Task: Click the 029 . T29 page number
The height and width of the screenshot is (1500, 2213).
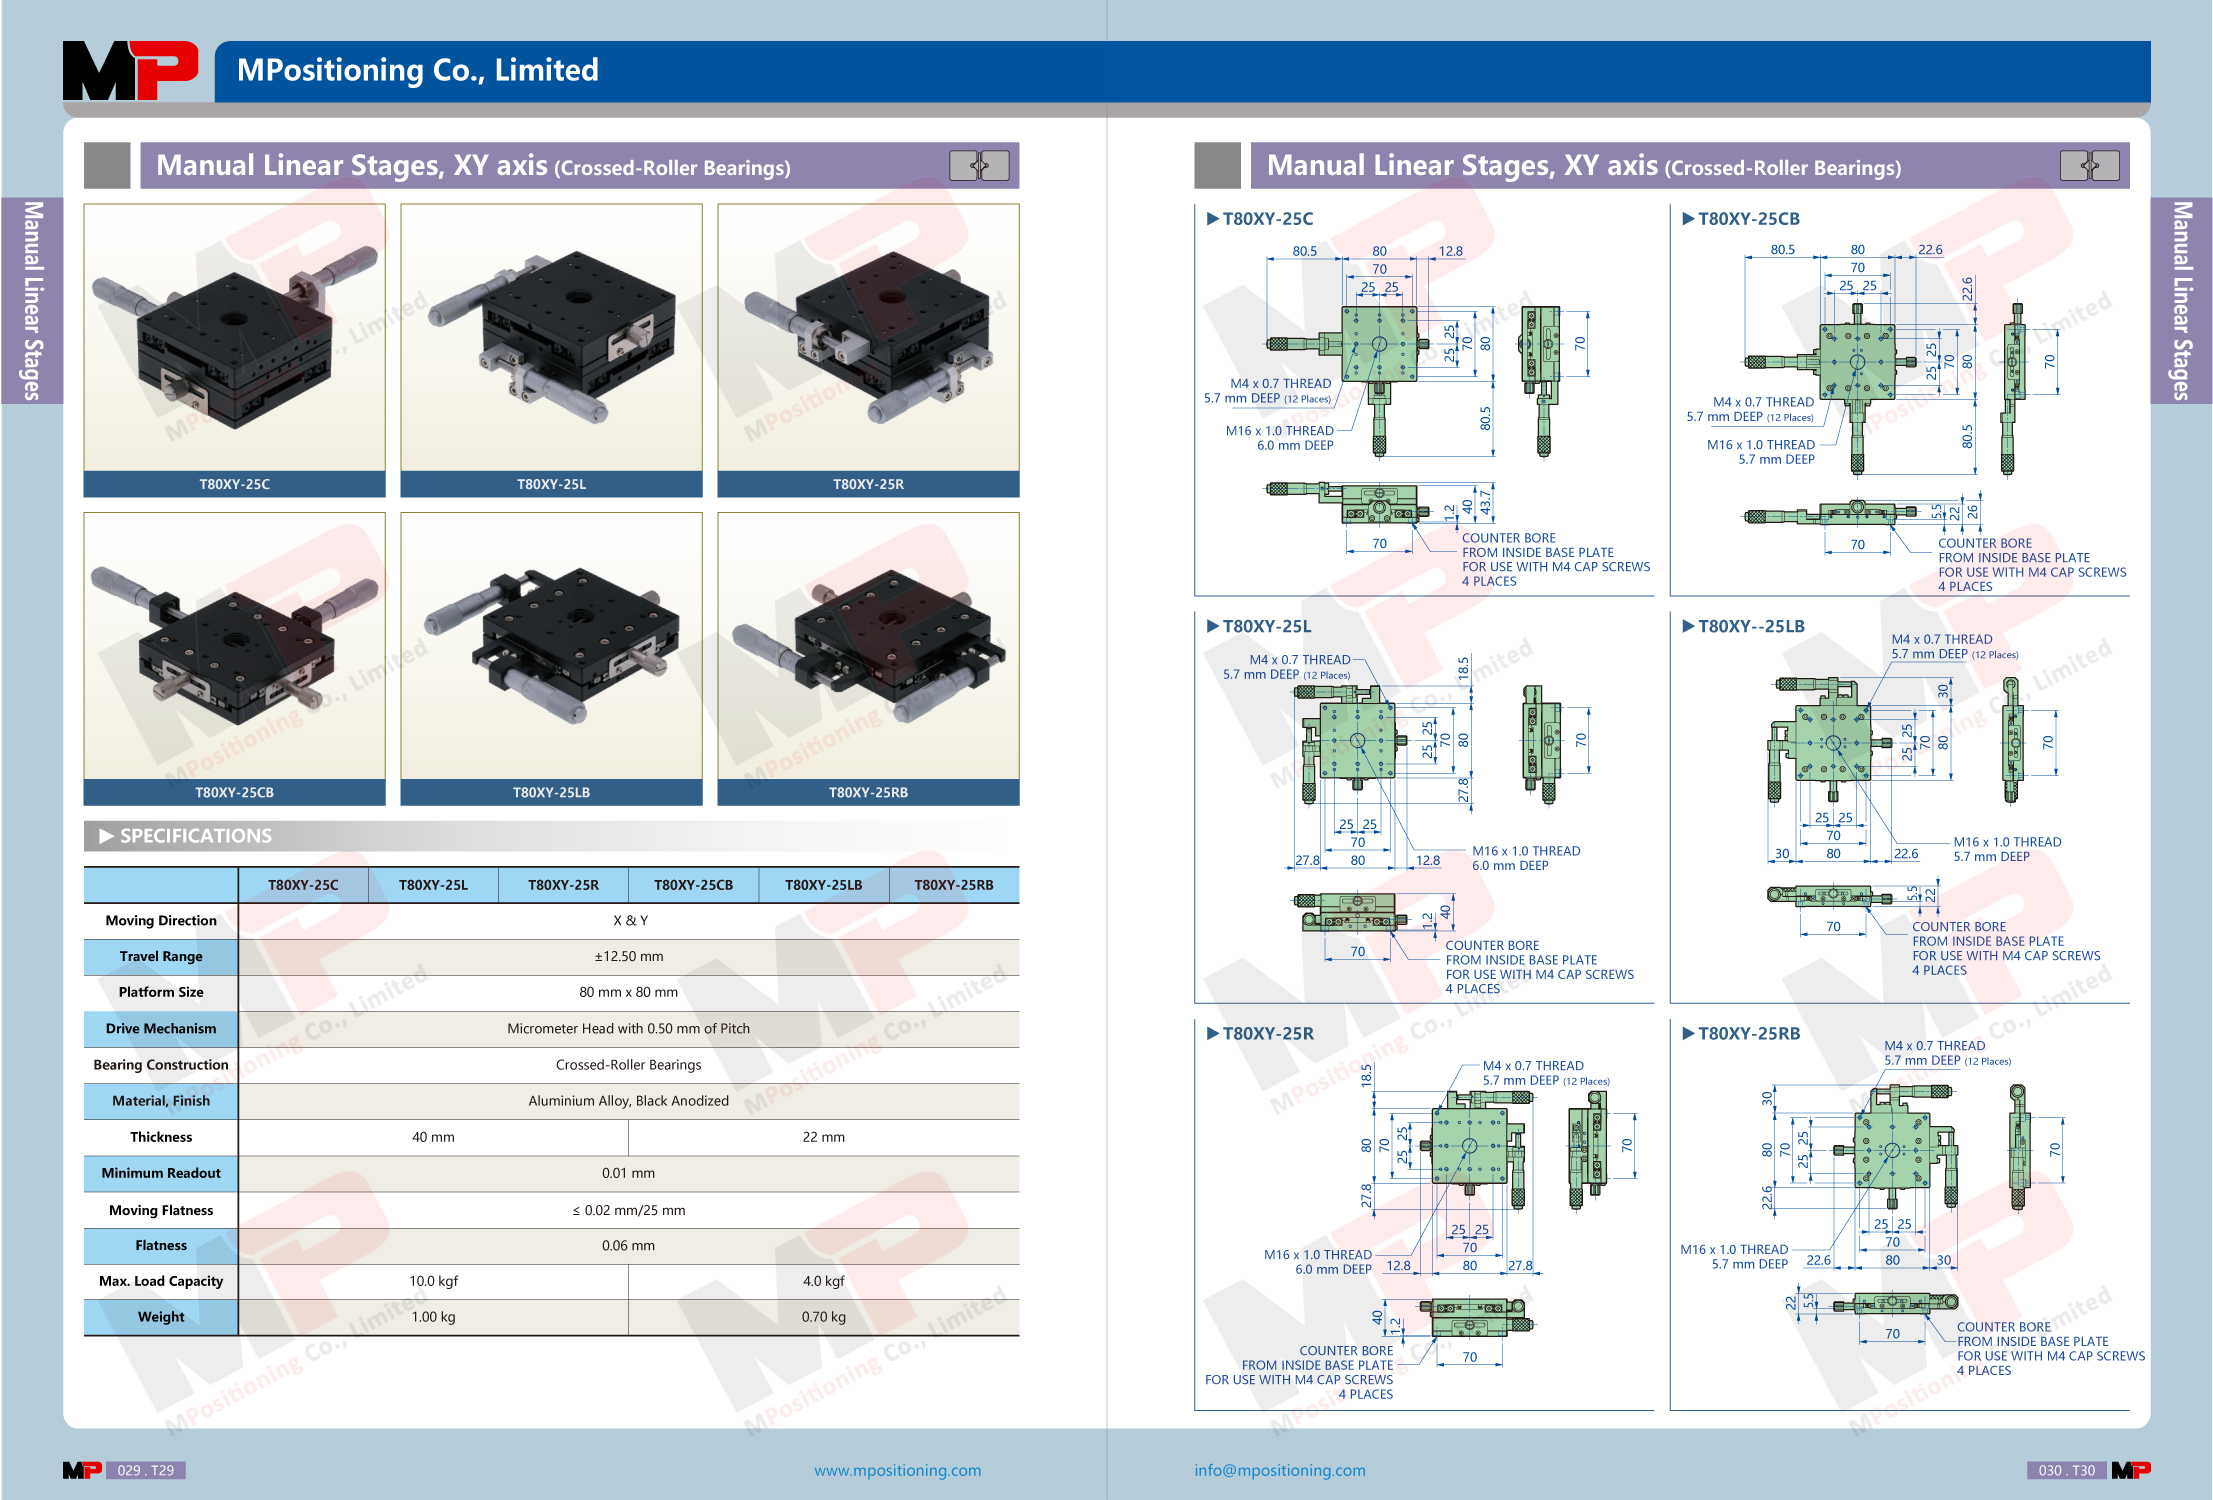Action: (146, 1470)
